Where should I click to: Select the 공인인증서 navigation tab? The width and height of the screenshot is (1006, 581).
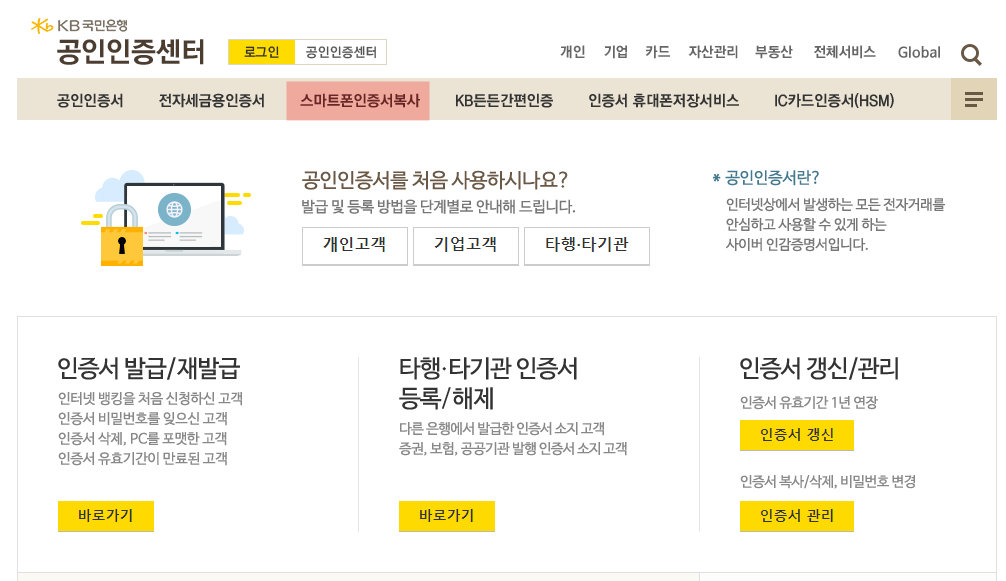coord(90,101)
